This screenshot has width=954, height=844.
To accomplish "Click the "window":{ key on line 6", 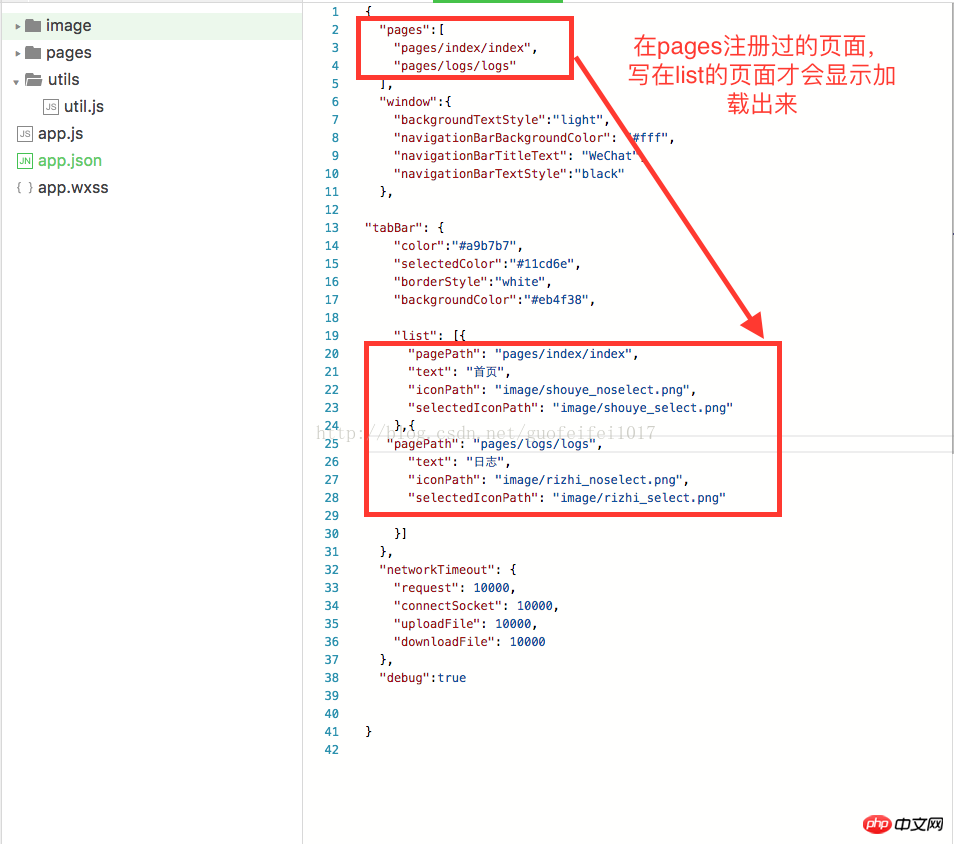I will click(416, 102).
